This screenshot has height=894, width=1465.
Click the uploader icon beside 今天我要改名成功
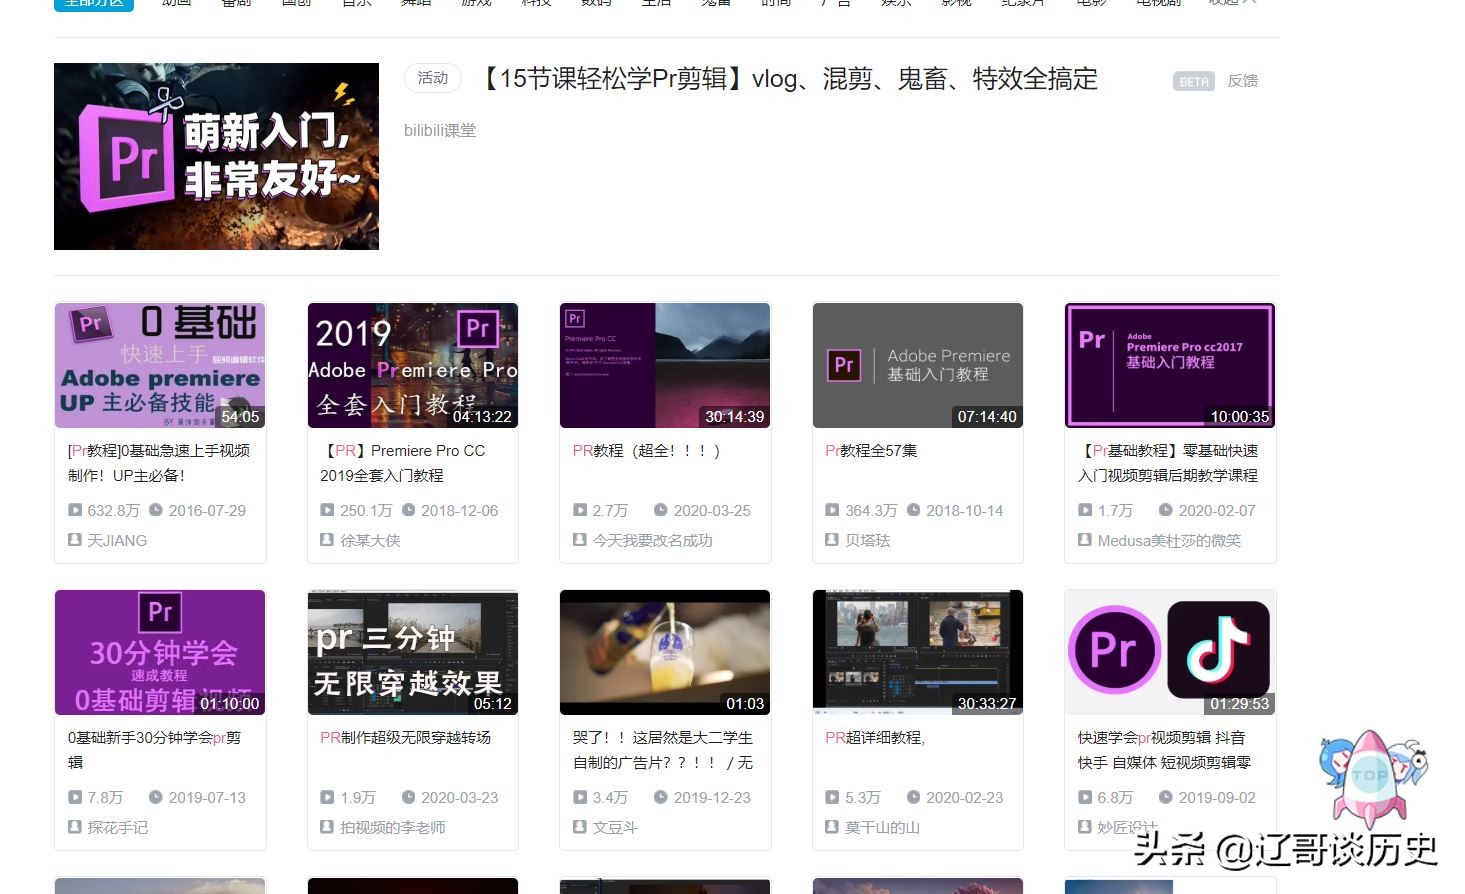click(580, 540)
